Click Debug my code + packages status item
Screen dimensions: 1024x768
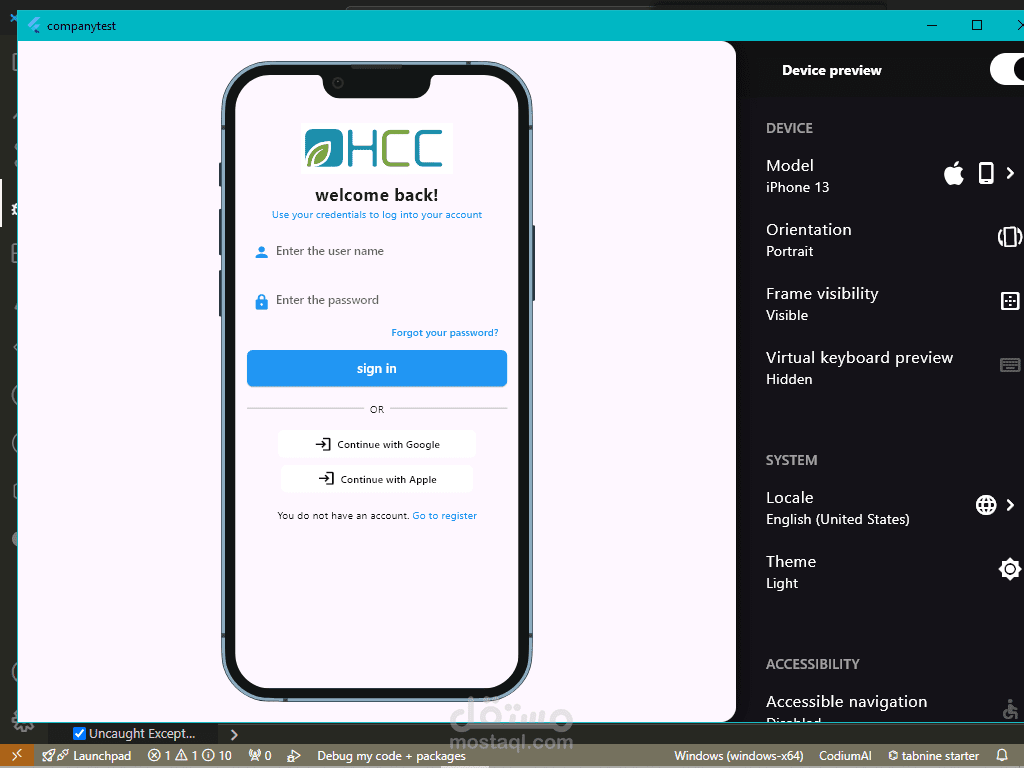(391, 756)
